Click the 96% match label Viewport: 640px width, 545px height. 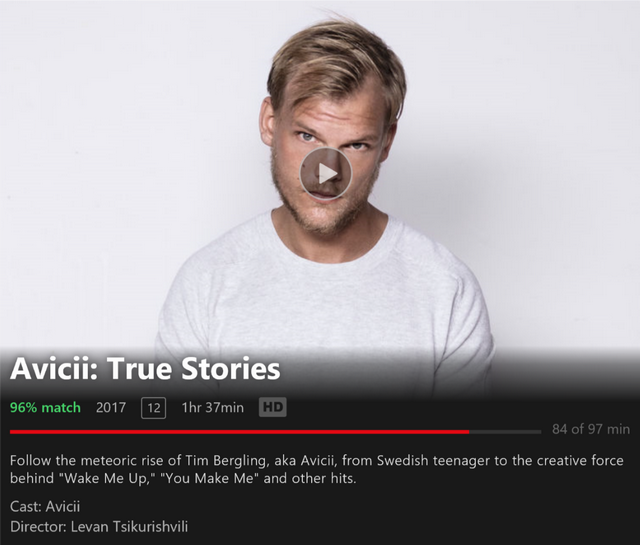click(x=45, y=407)
